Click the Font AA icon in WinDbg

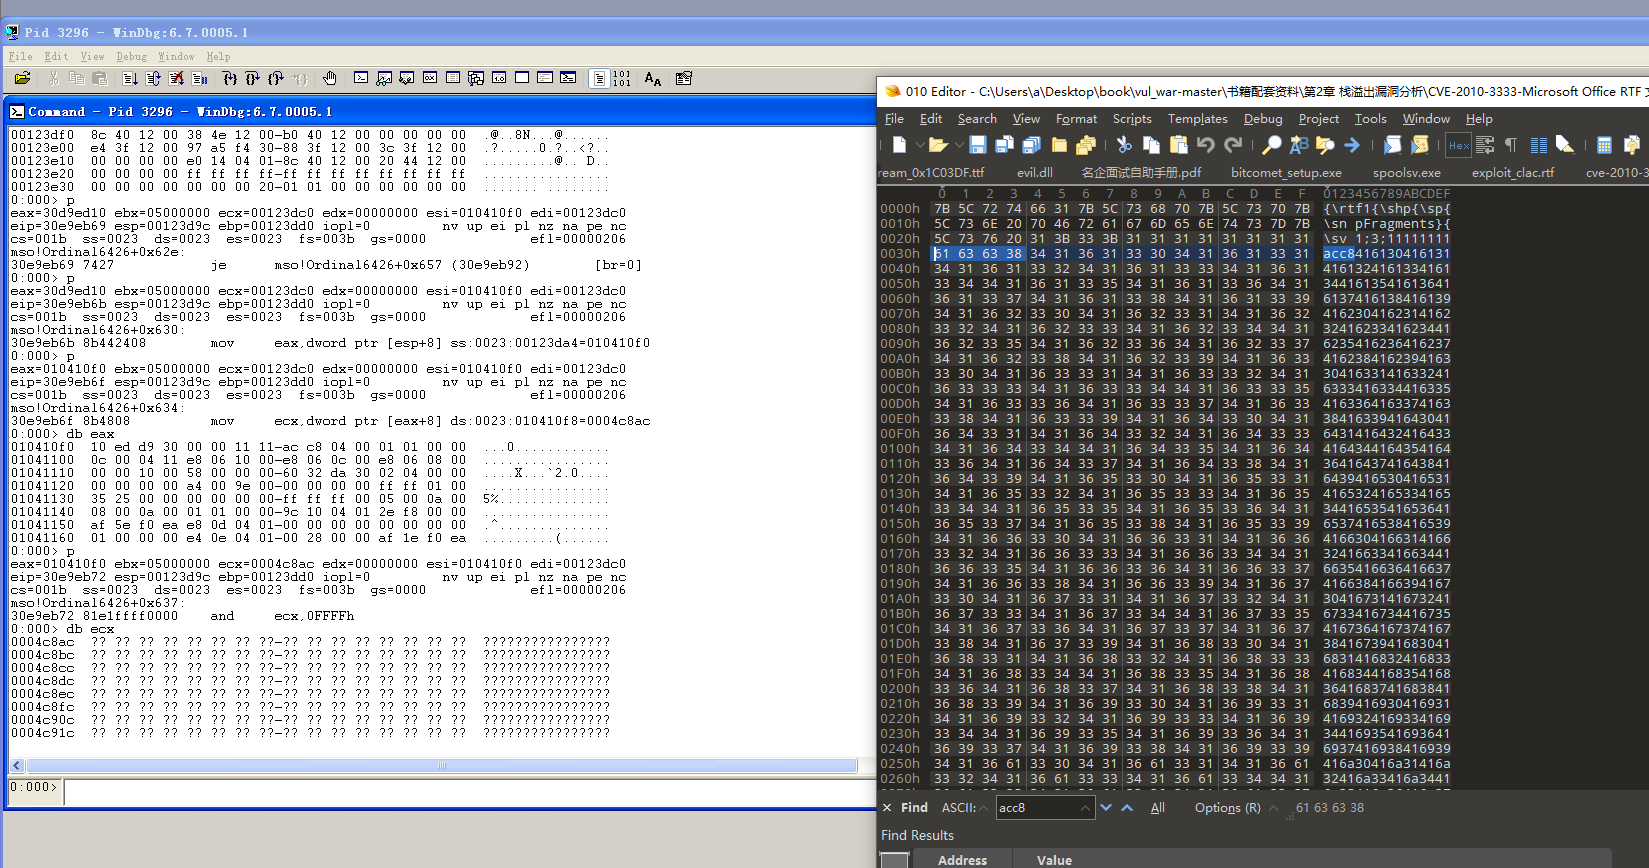pos(652,78)
